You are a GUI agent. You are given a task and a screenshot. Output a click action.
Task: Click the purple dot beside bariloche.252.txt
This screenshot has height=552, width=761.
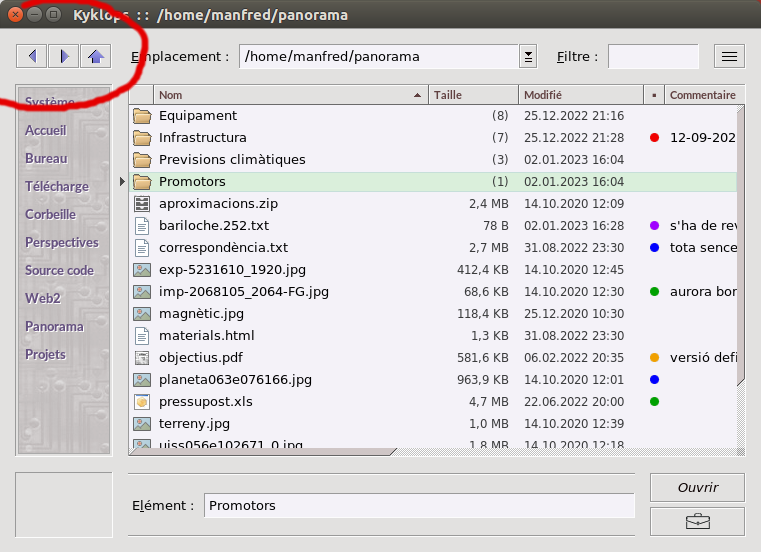[x=654, y=226]
